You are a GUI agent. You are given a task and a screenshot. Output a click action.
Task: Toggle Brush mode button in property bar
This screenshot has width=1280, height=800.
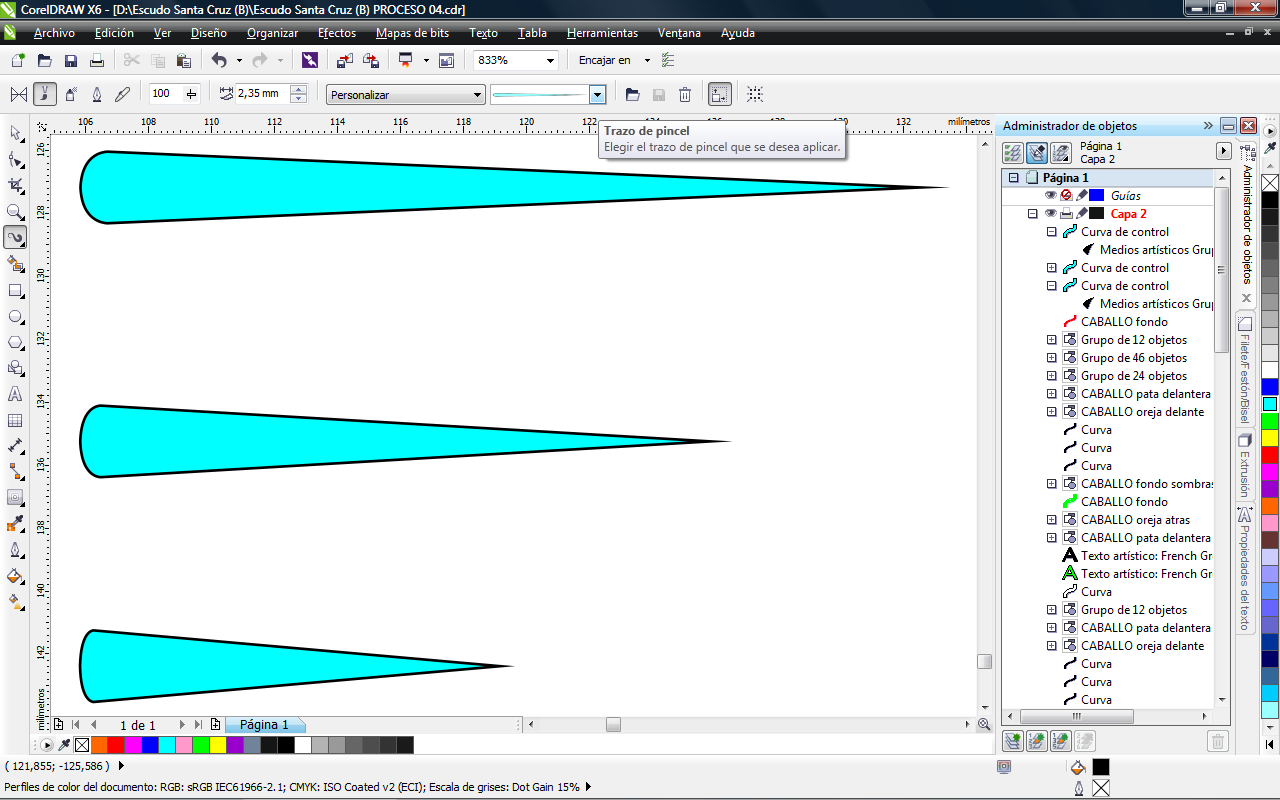tap(45, 94)
